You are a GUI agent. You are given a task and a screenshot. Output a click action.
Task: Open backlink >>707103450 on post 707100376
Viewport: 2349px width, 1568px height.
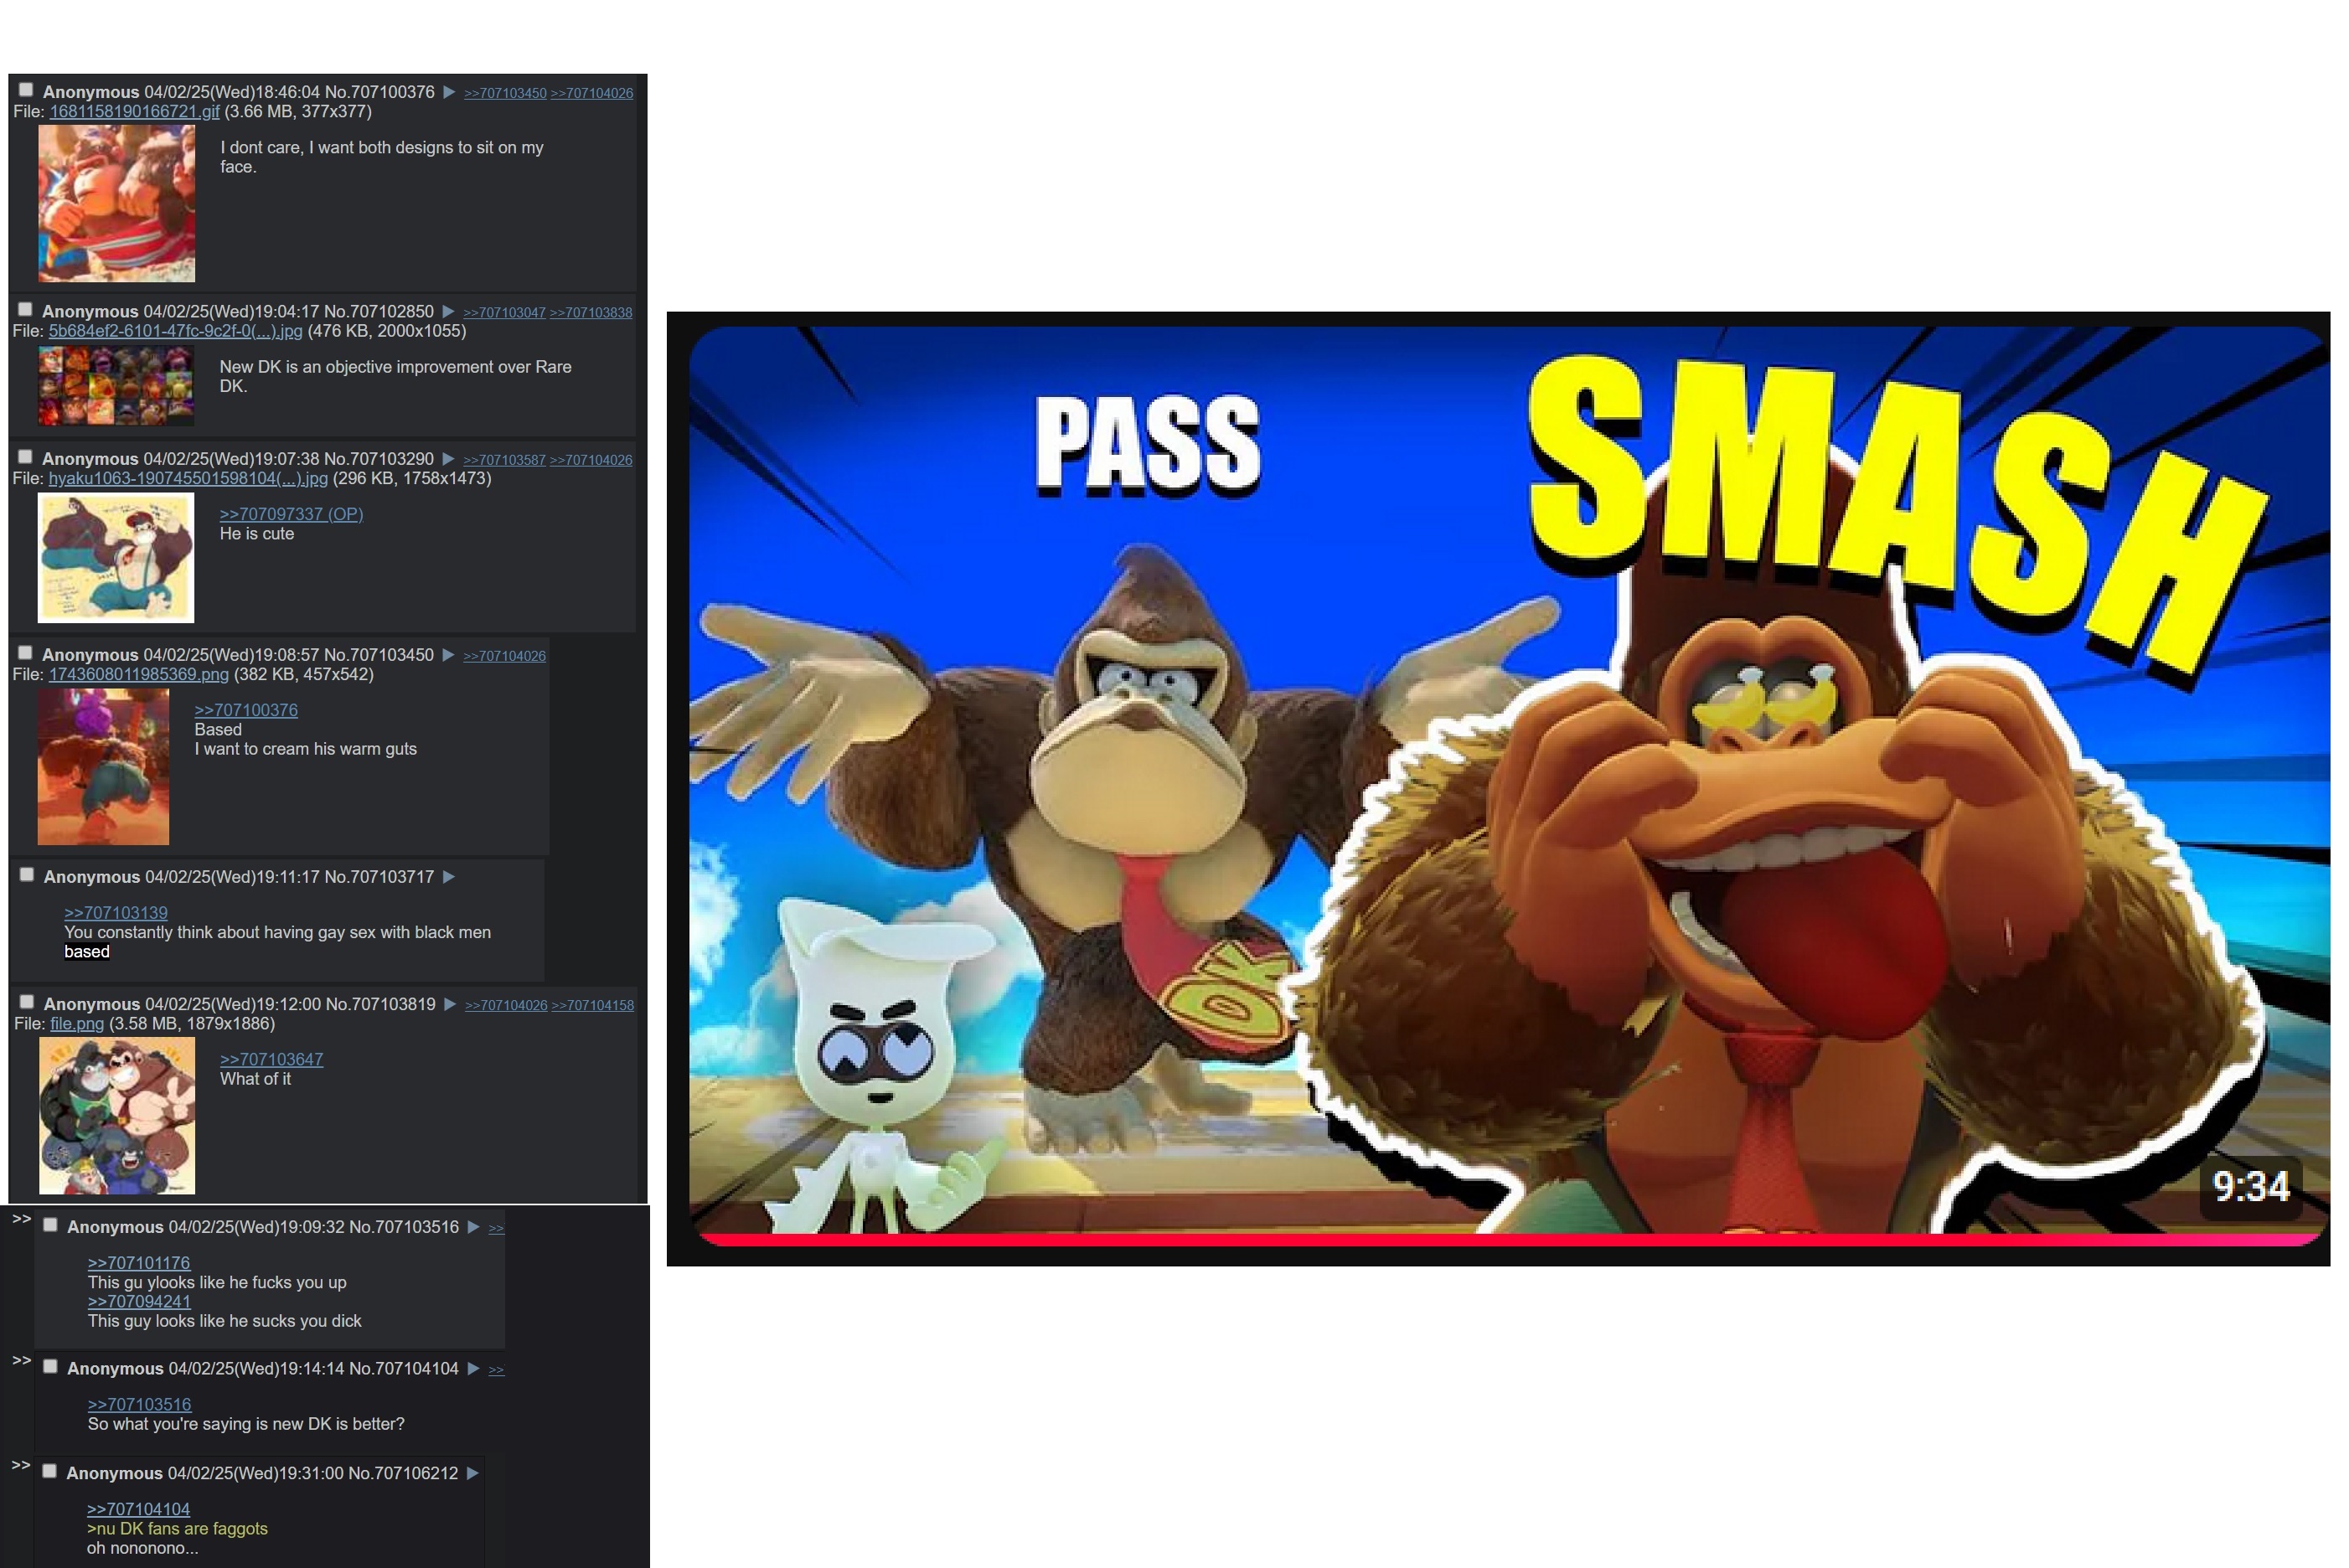tap(505, 93)
